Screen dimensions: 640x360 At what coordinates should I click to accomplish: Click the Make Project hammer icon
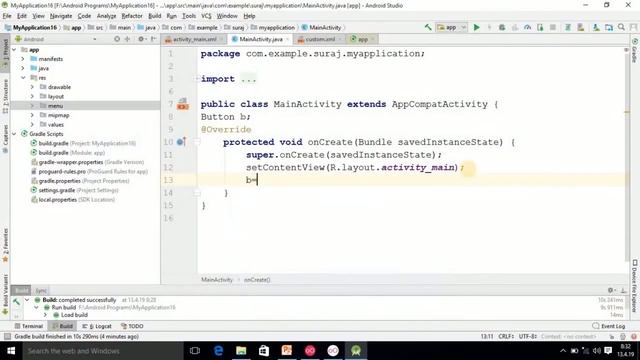click(x=428, y=27)
